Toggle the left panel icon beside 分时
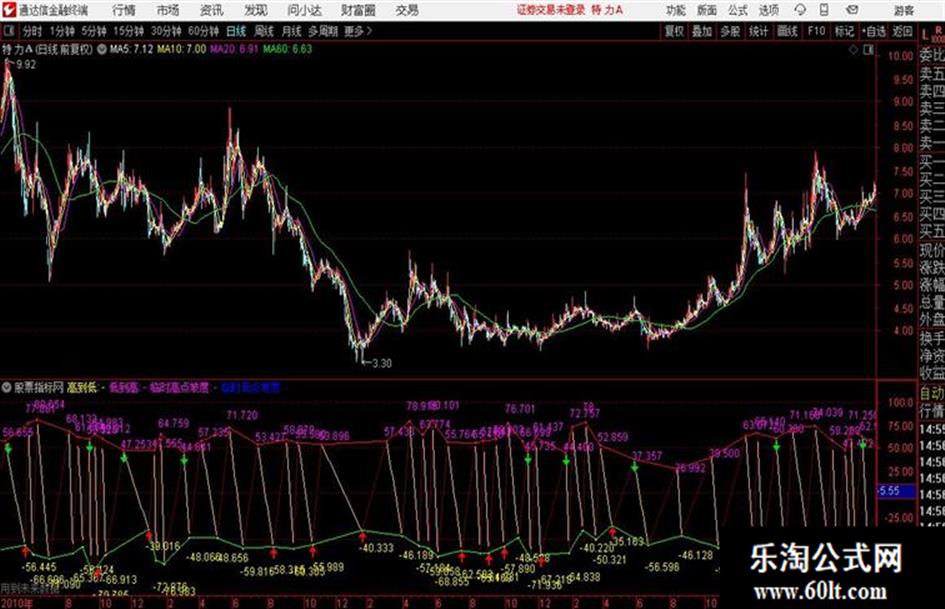The image size is (945, 609). tap(8, 31)
